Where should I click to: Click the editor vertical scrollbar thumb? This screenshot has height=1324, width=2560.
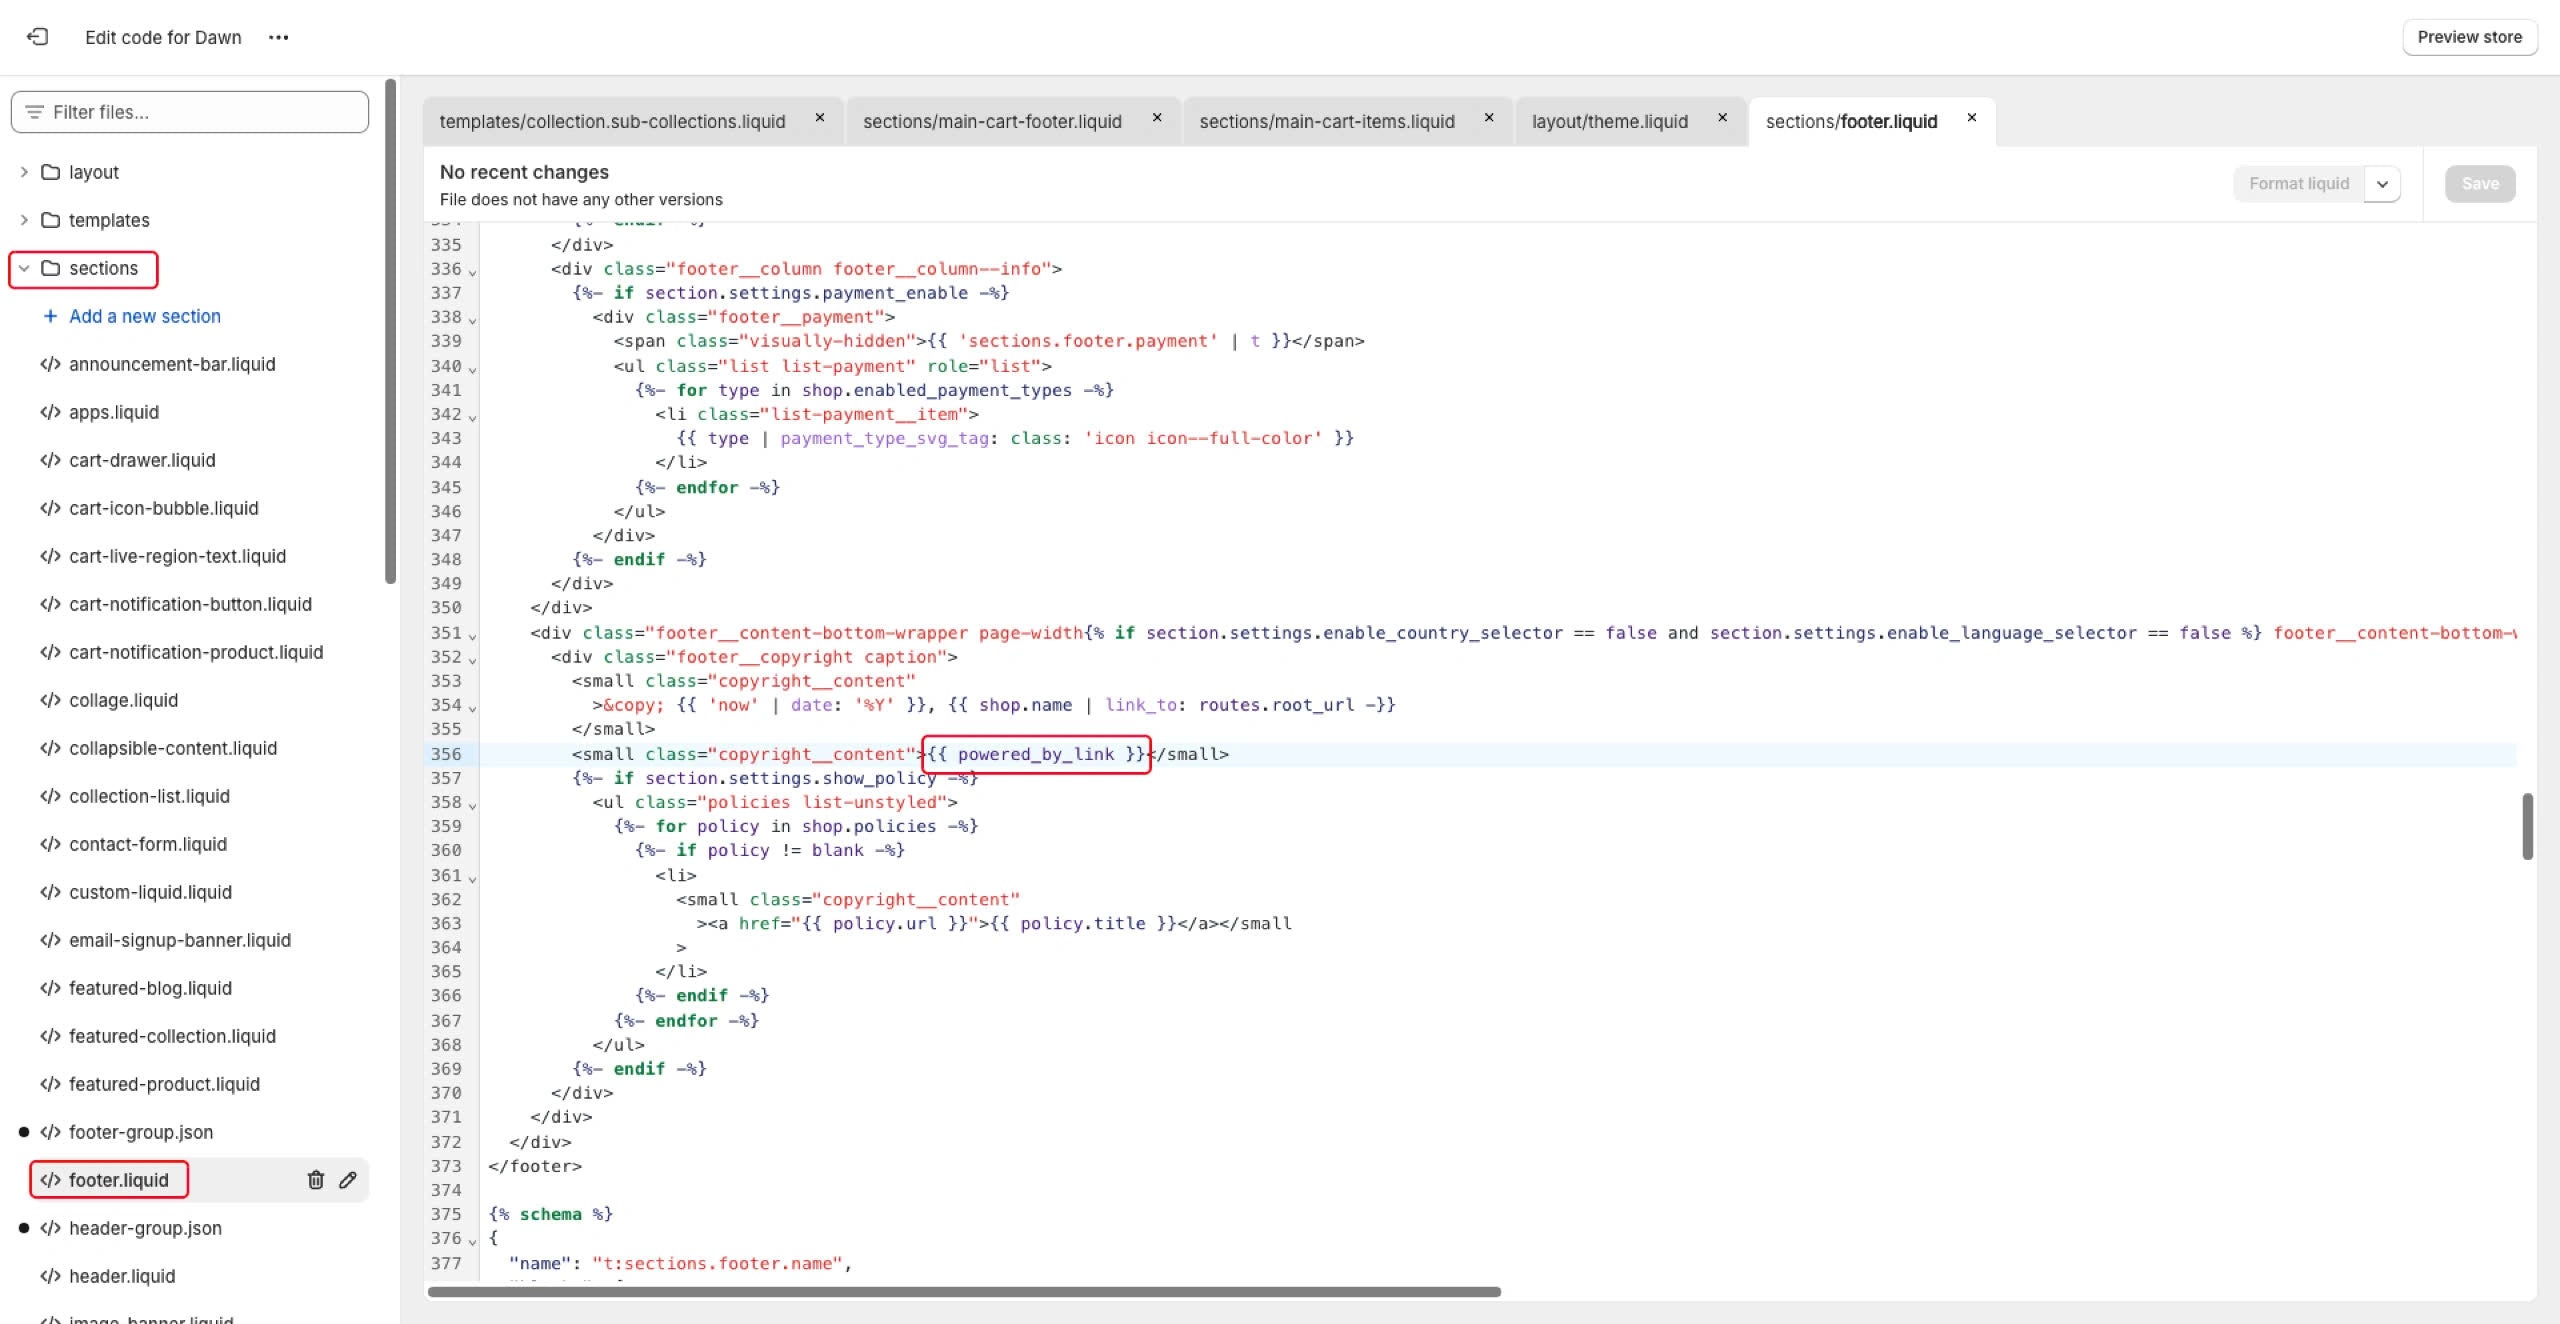(2527, 826)
